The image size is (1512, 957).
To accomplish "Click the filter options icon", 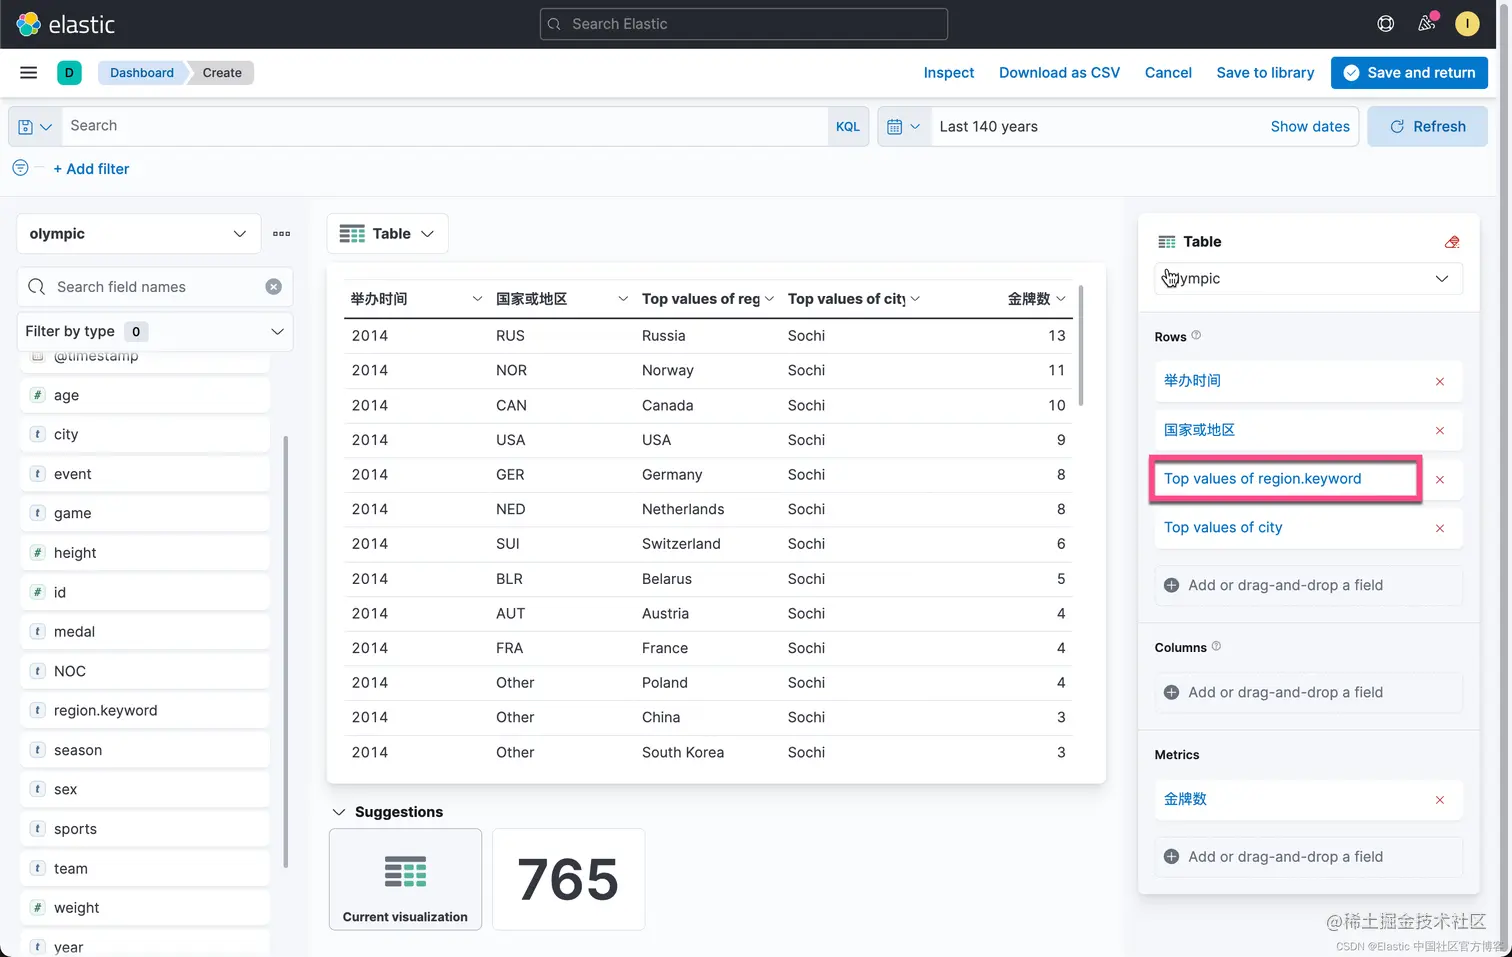I will pyautogui.click(x=20, y=168).
